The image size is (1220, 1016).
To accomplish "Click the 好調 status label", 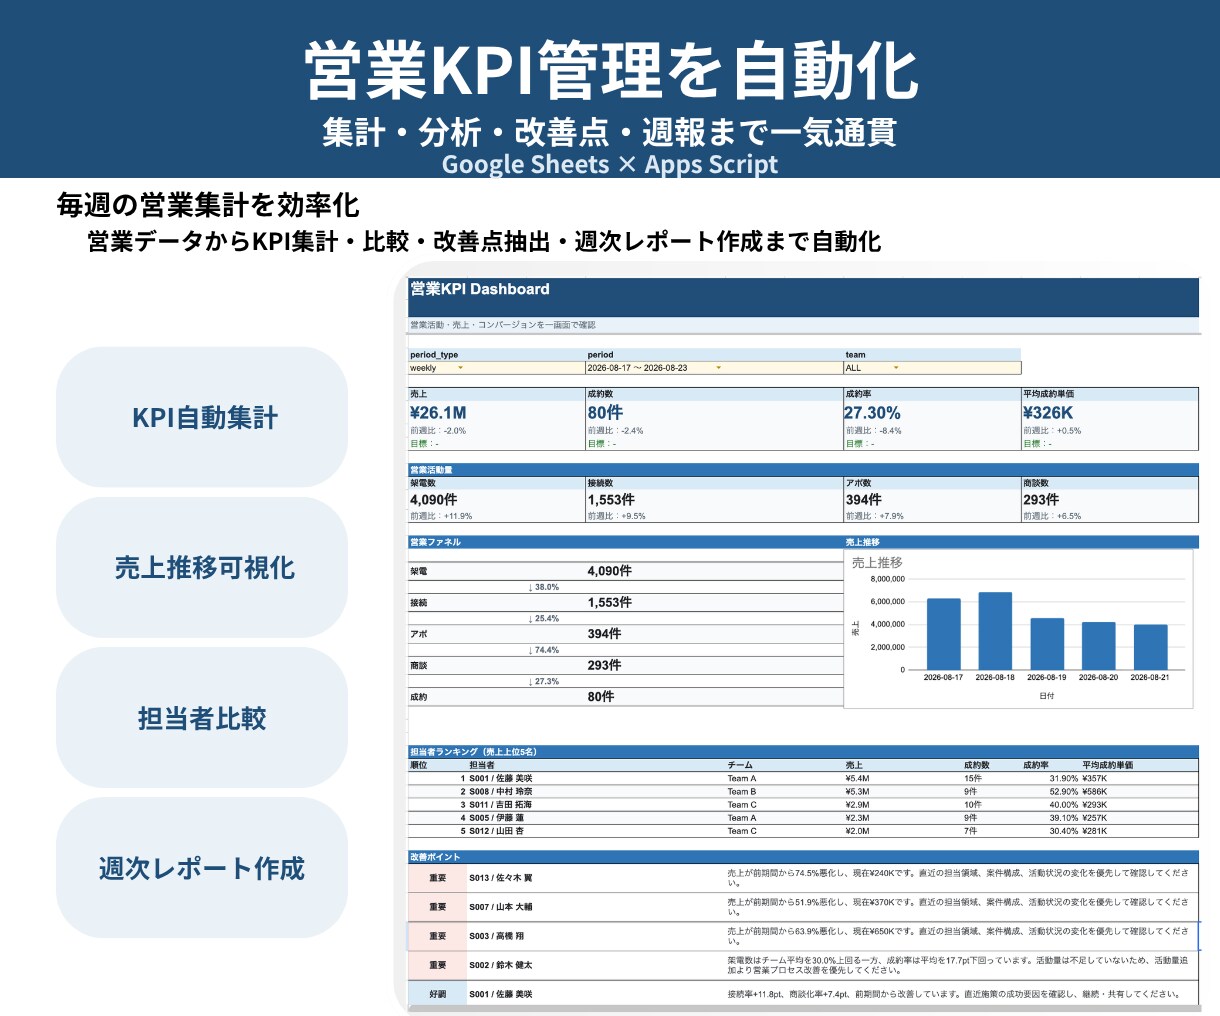I will pos(438,994).
